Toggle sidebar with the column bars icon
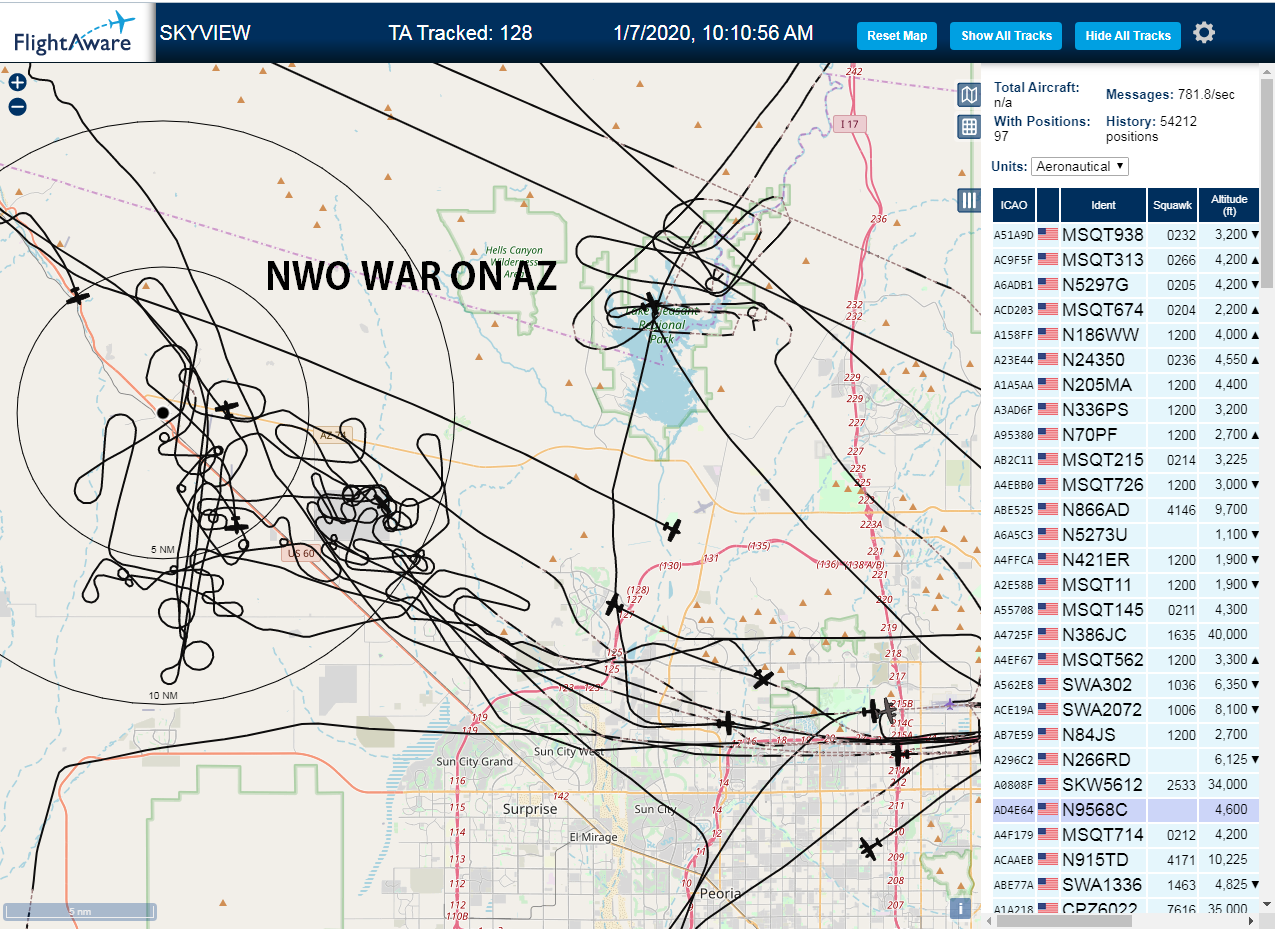Screen dimensions: 1275x929 point(968,200)
